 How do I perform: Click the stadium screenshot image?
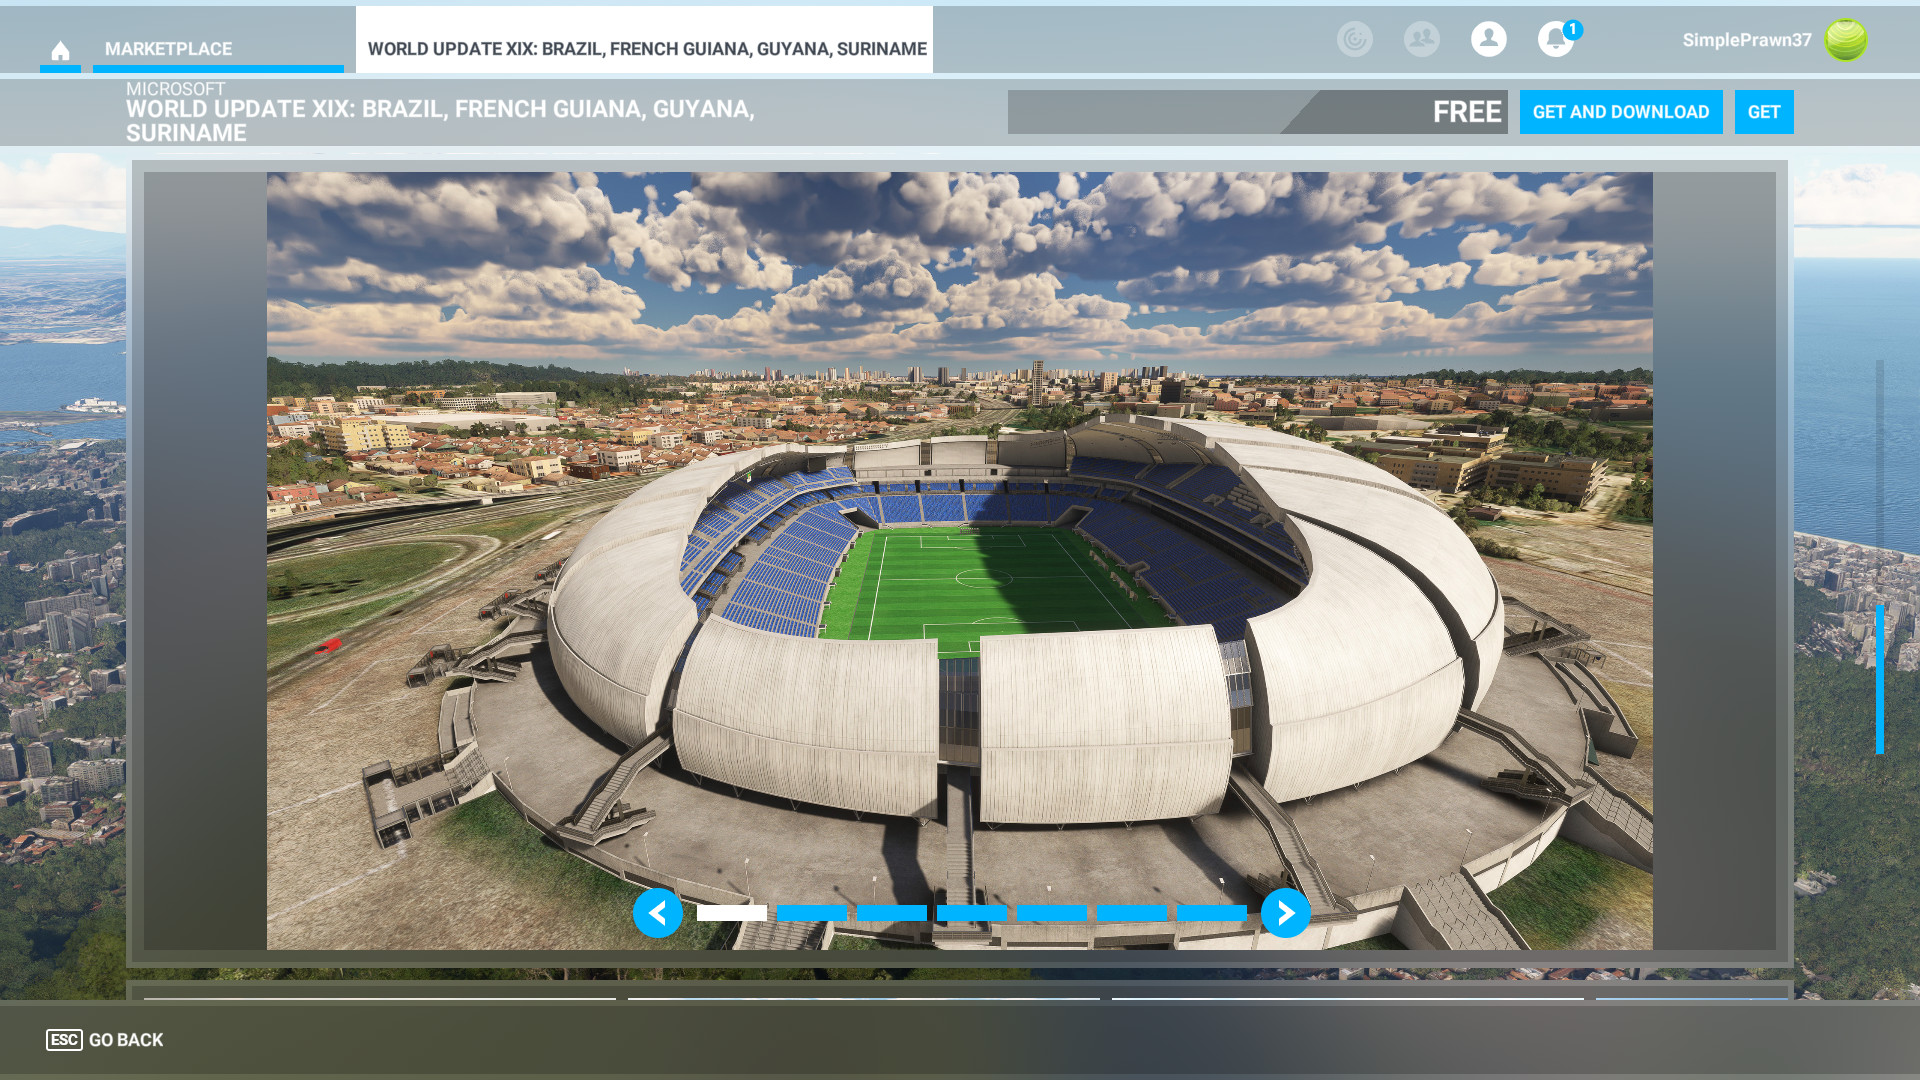(959, 560)
